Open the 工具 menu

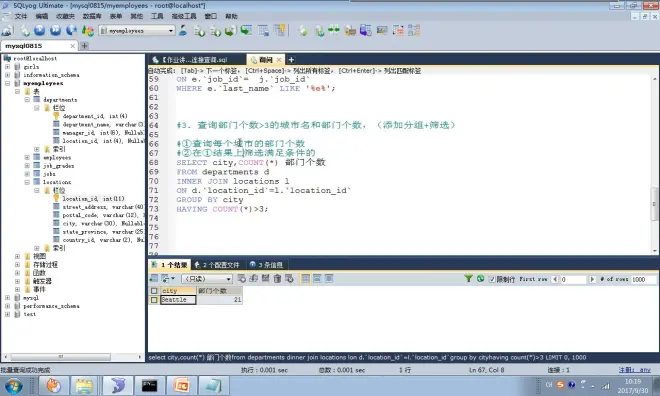pyautogui.click(x=157, y=16)
